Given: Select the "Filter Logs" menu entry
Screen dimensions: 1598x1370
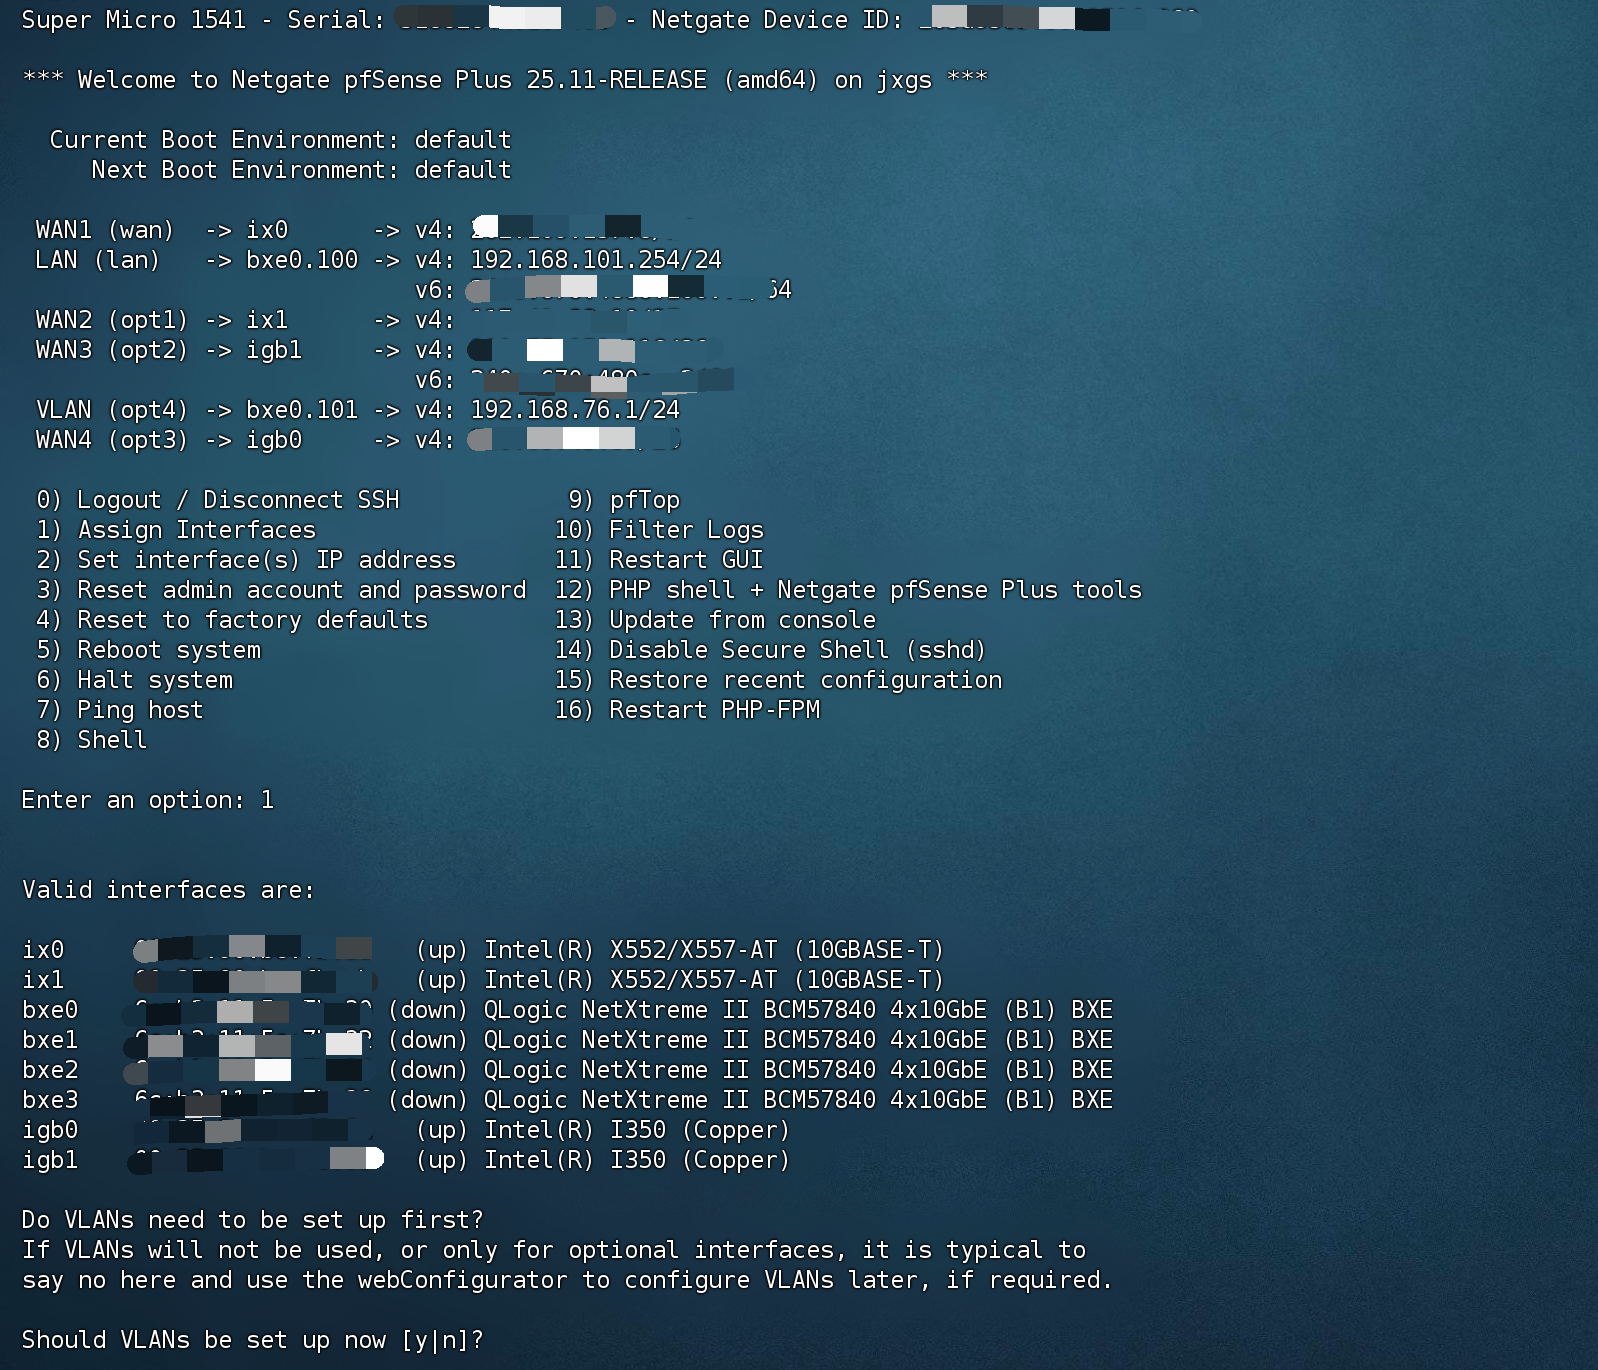Looking at the screenshot, I should click(x=686, y=530).
